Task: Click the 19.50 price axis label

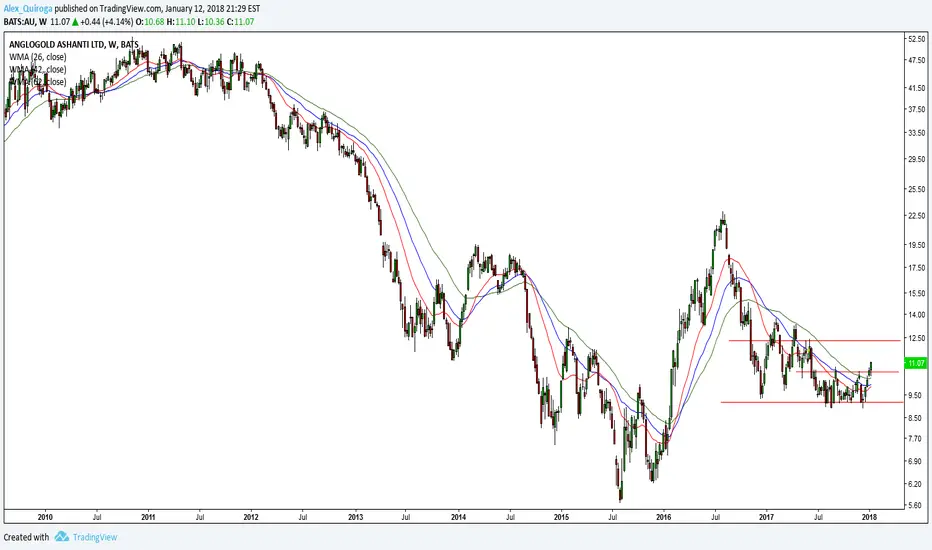Action: click(916, 244)
